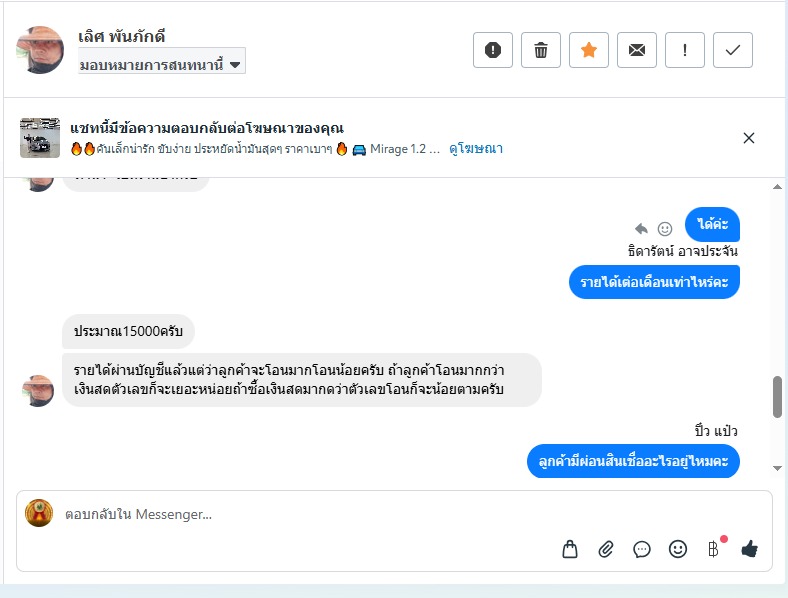The width and height of the screenshot is (788, 598).
Task: Open the emoji picker smiley icon
Action: click(678, 548)
